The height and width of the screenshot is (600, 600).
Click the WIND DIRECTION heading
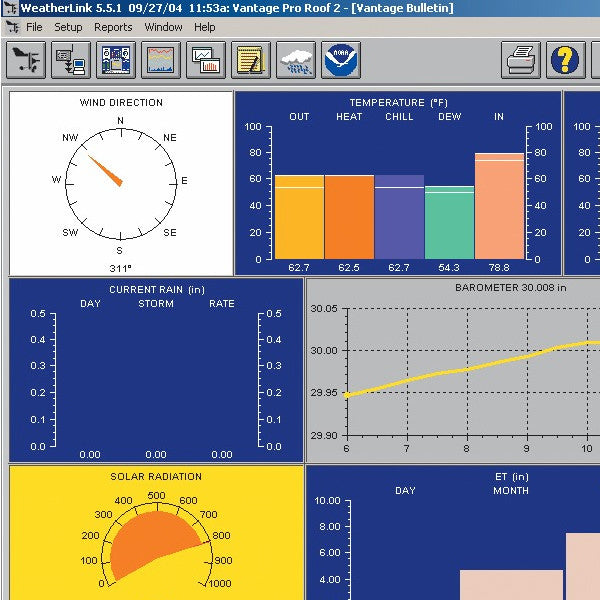(121, 103)
